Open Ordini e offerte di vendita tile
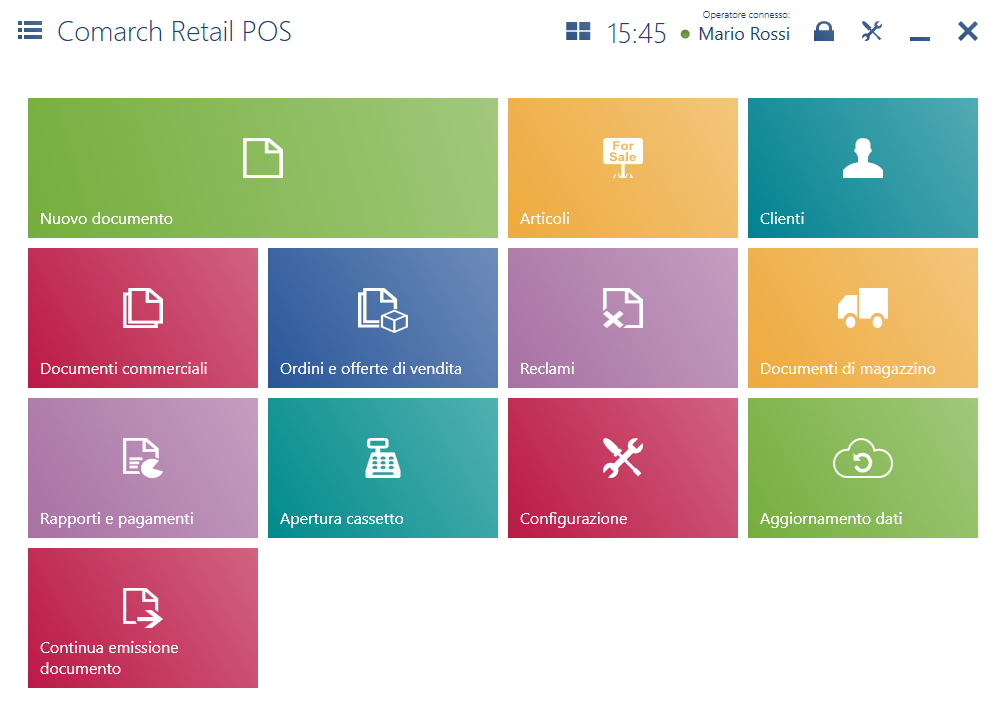This screenshot has height=719, width=998. tap(383, 318)
